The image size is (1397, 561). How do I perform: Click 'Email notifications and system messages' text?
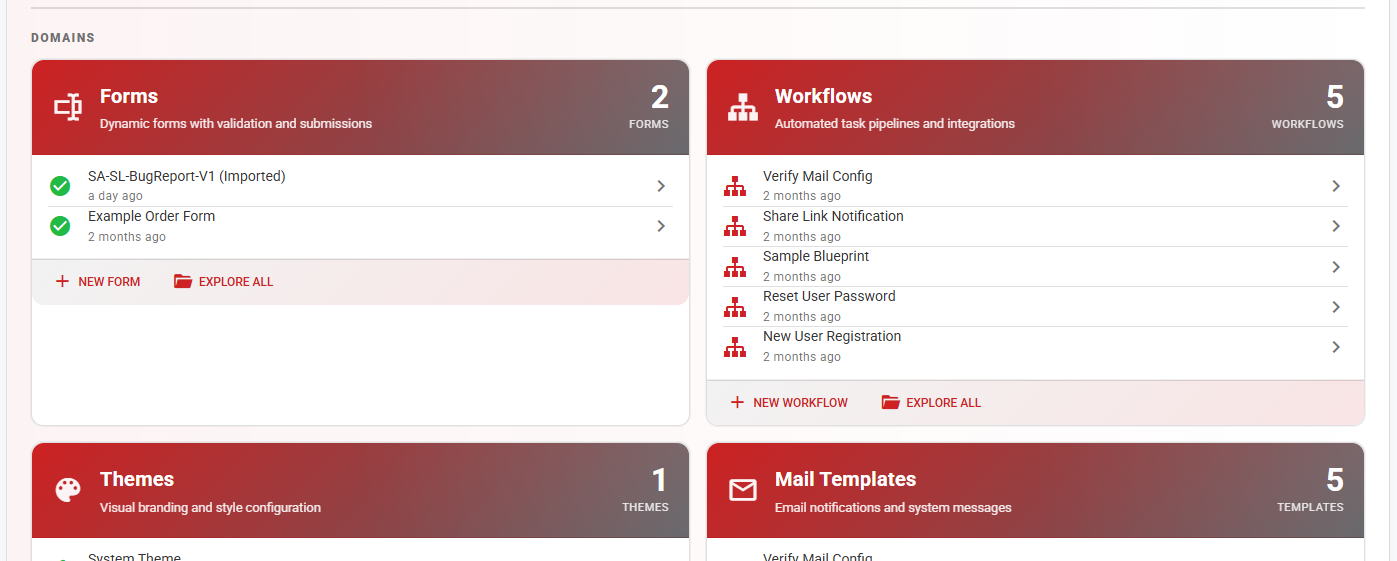tap(893, 508)
